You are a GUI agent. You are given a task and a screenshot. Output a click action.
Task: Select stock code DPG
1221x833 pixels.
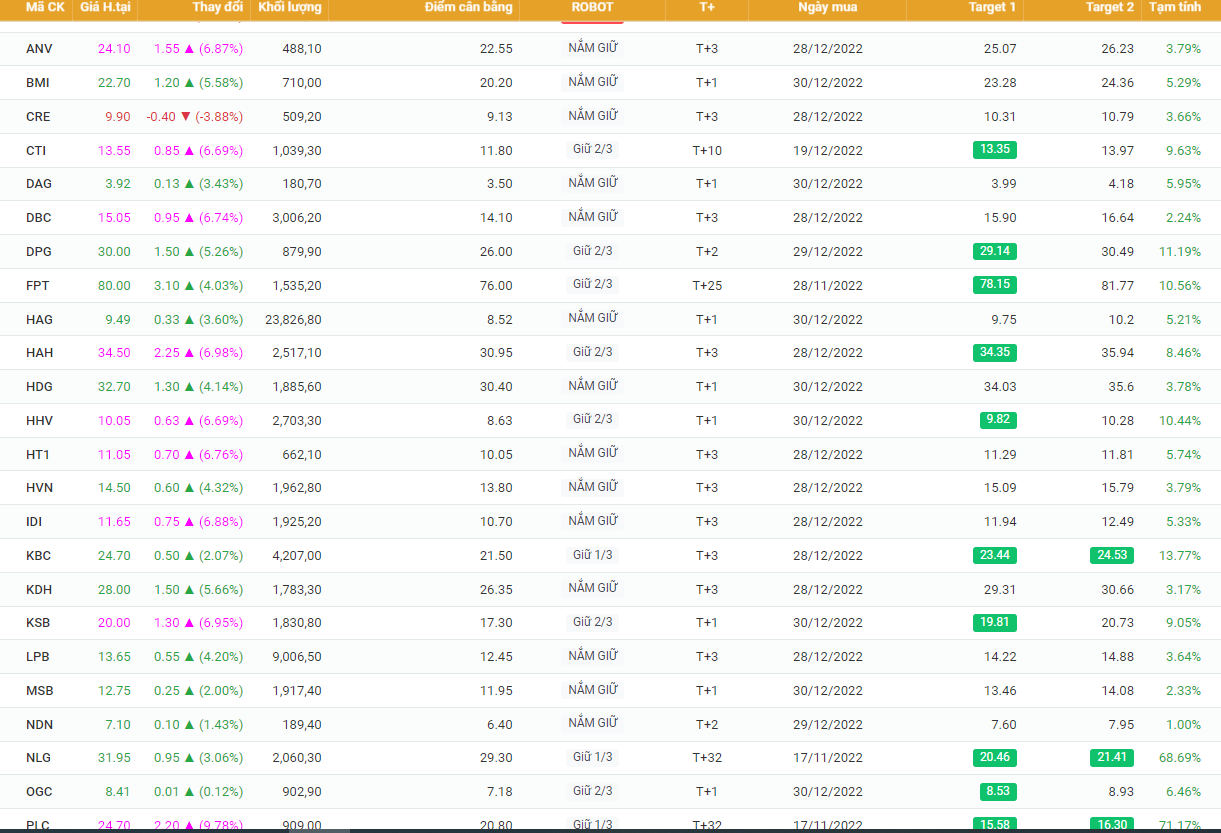(x=39, y=252)
